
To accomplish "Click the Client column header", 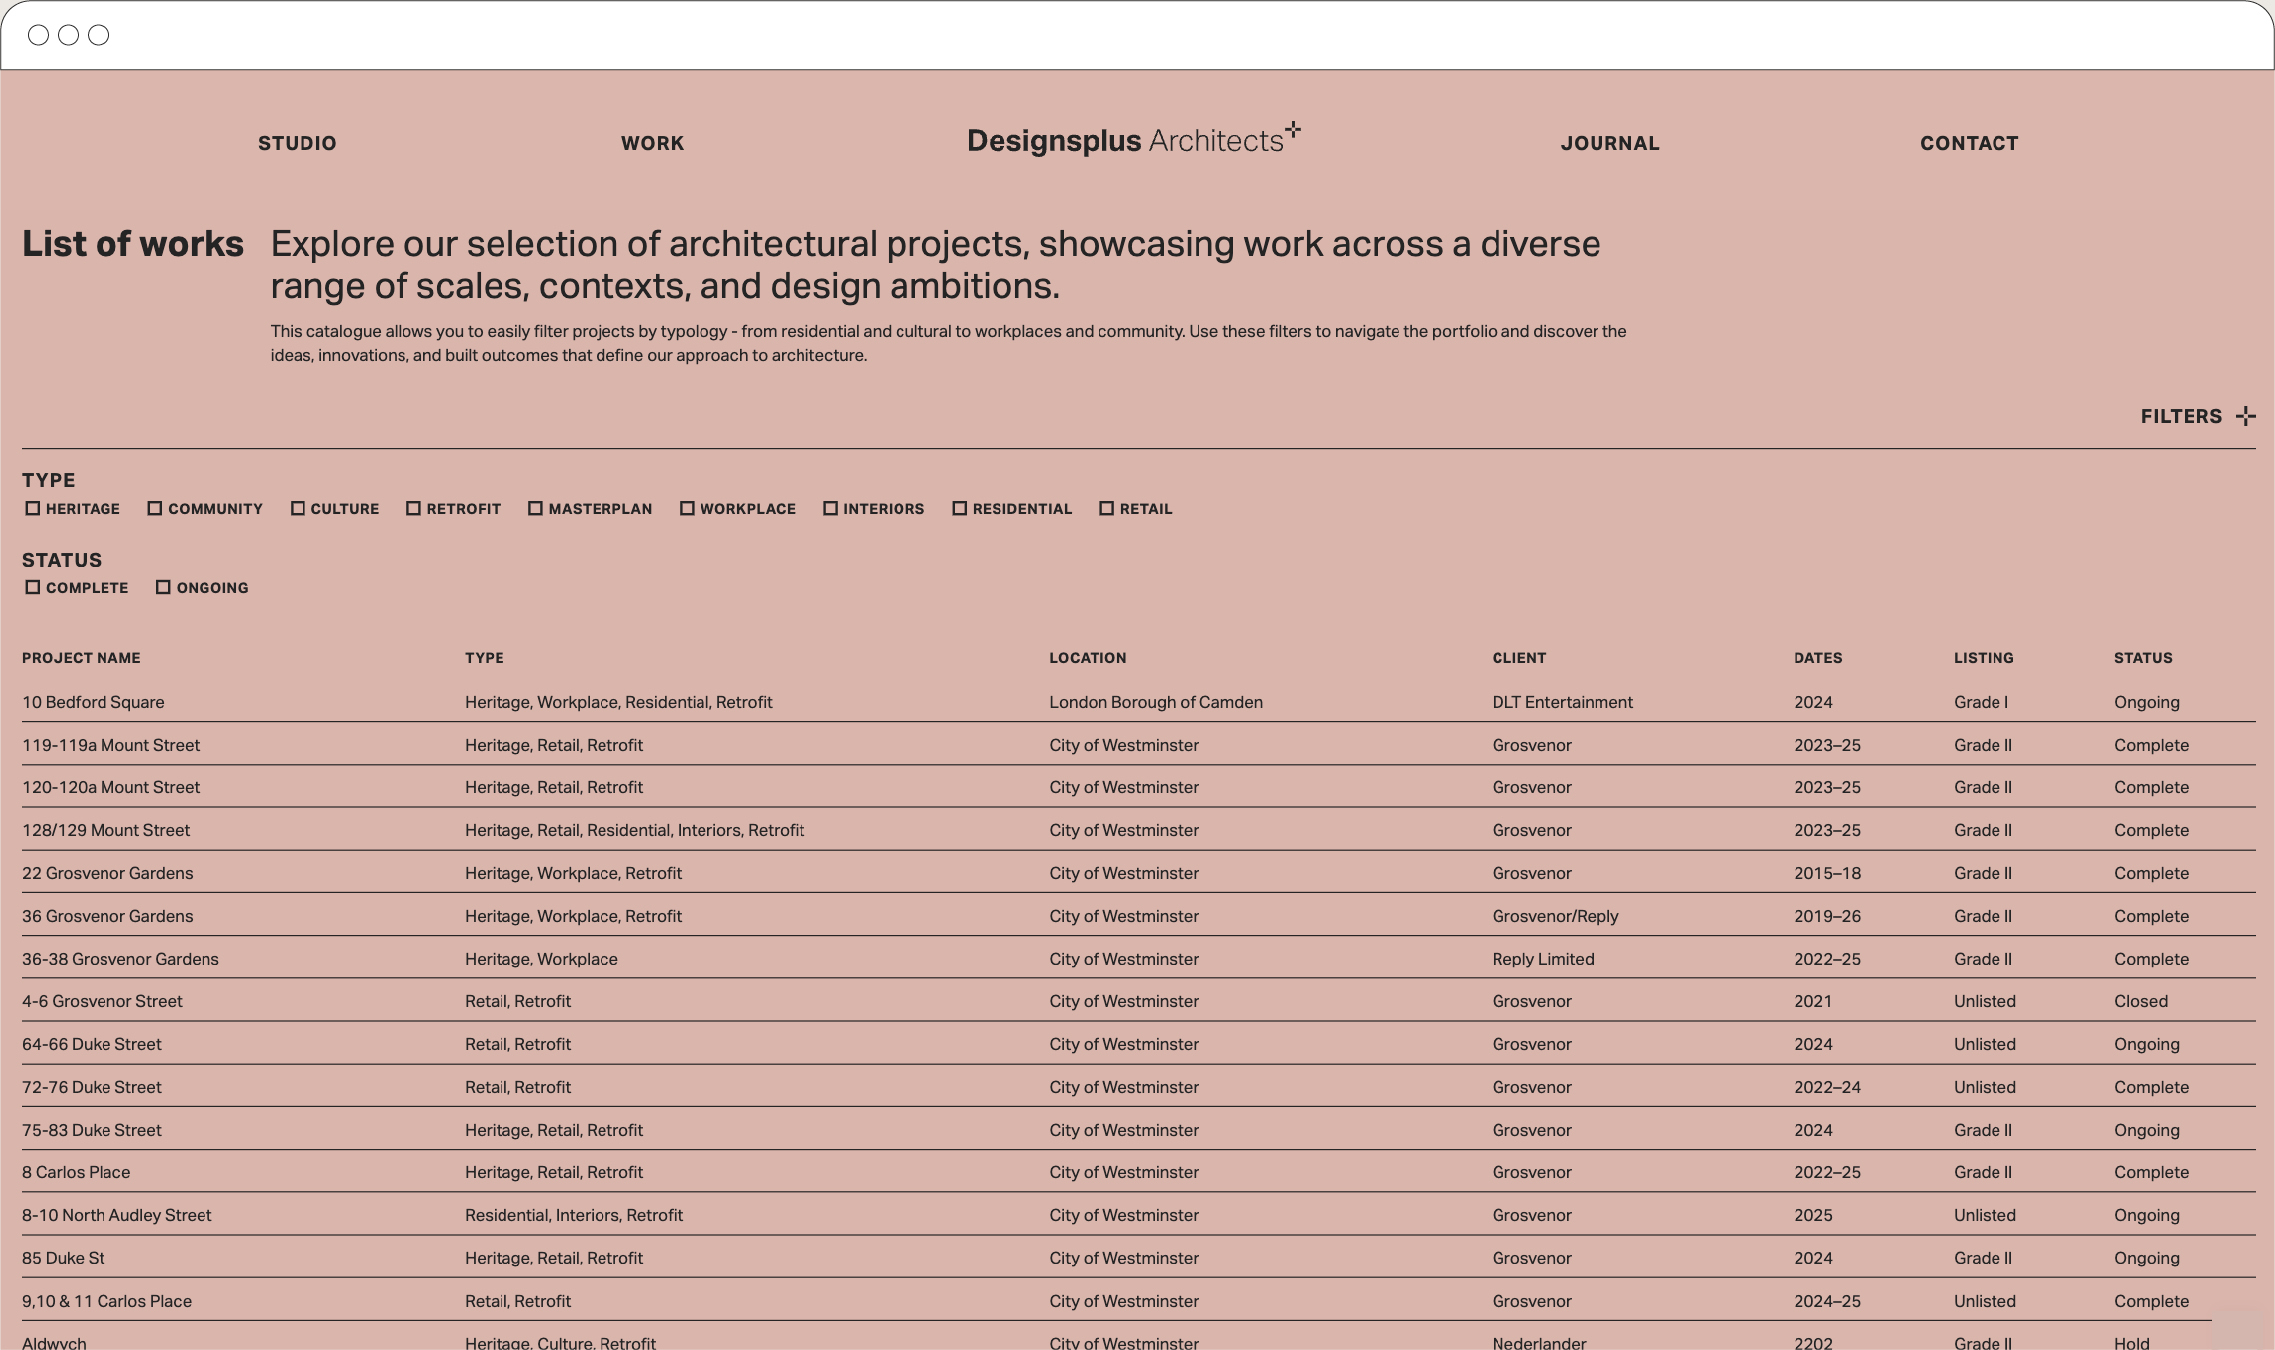I will point(1519,658).
